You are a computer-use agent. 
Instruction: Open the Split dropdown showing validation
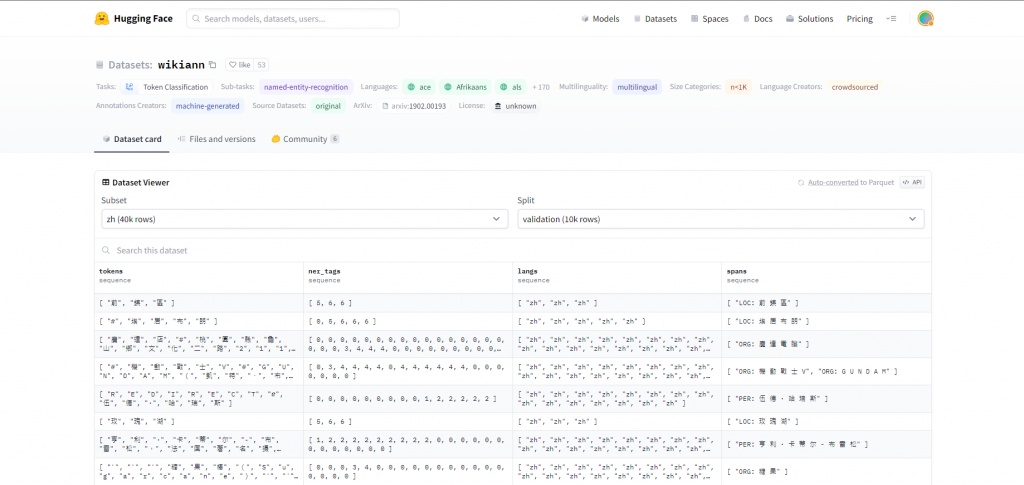click(721, 219)
